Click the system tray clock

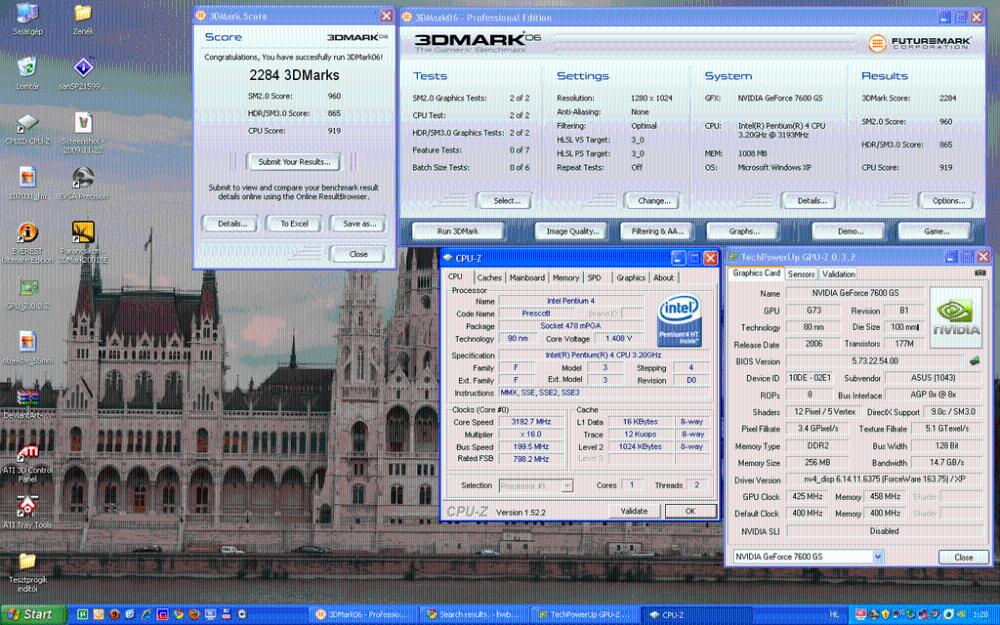tap(981, 615)
